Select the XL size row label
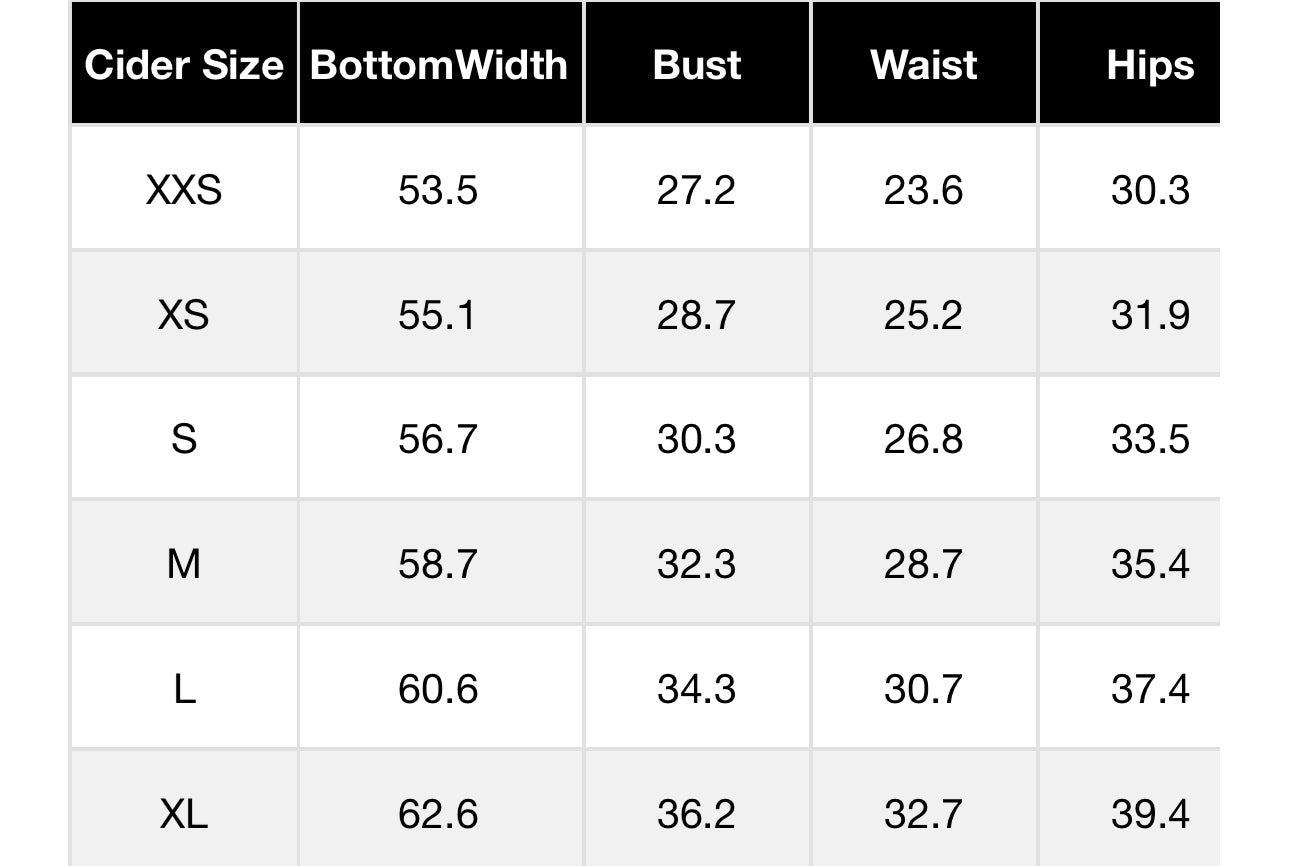 pyautogui.click(x=184, y=814)
